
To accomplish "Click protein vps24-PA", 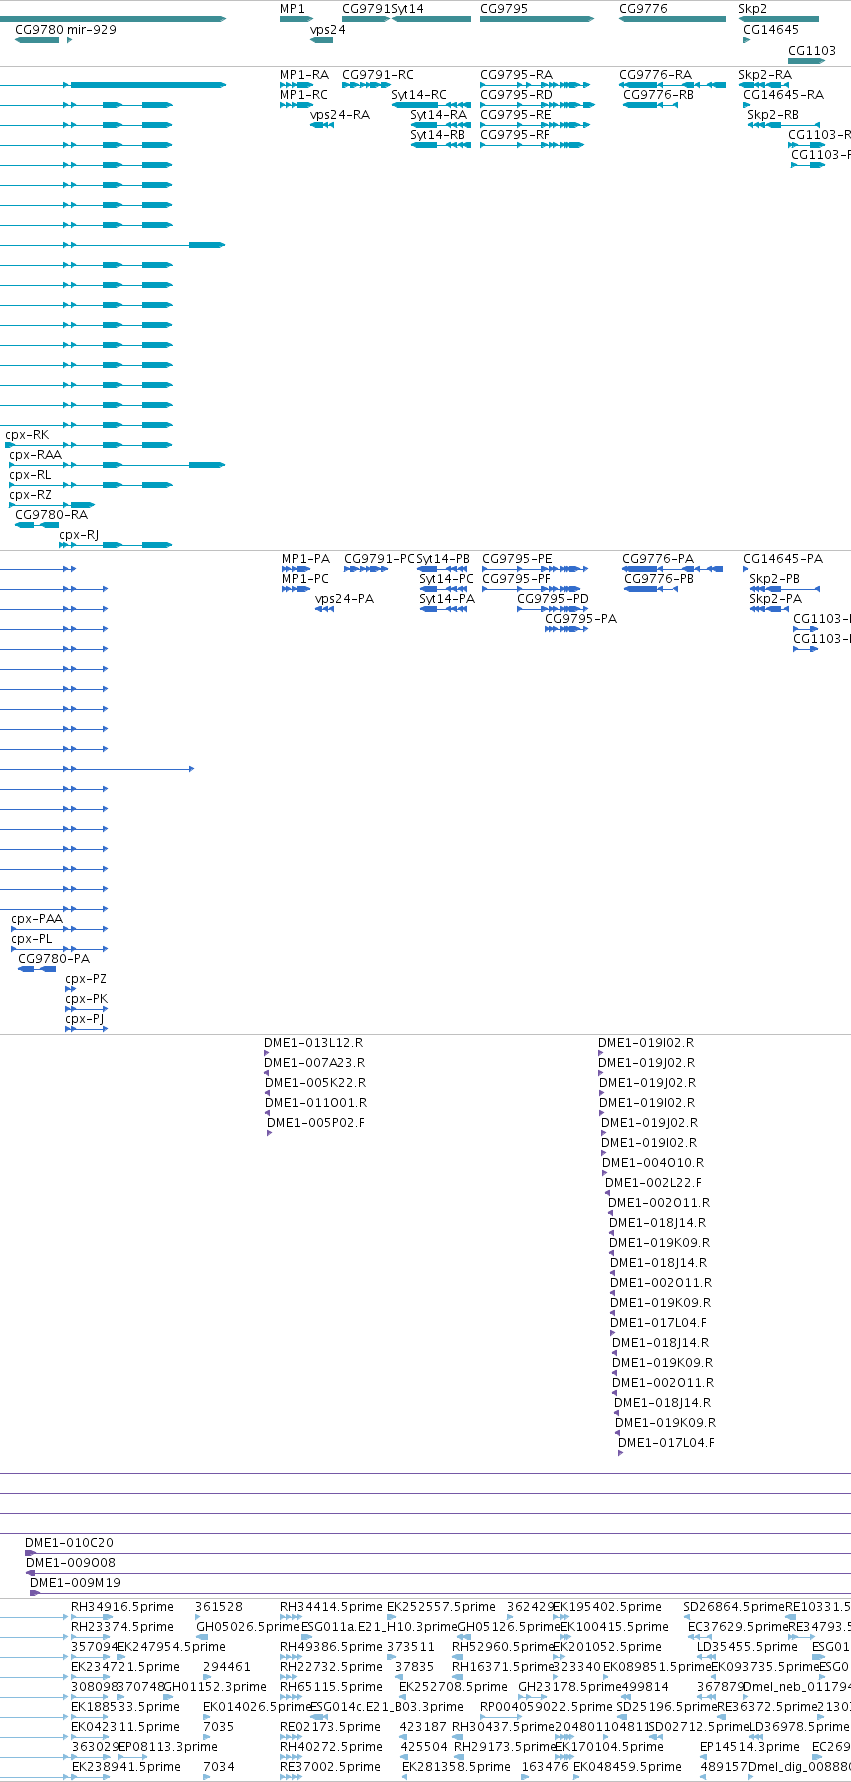I will (x=345, y=599).
